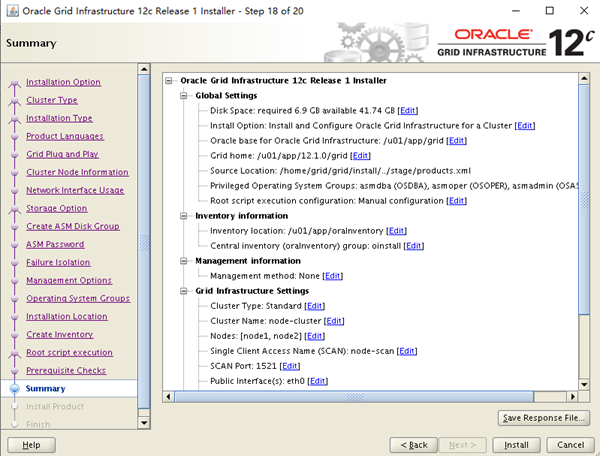
Task: Collapse the Management information section
Action: click(184, 261)
